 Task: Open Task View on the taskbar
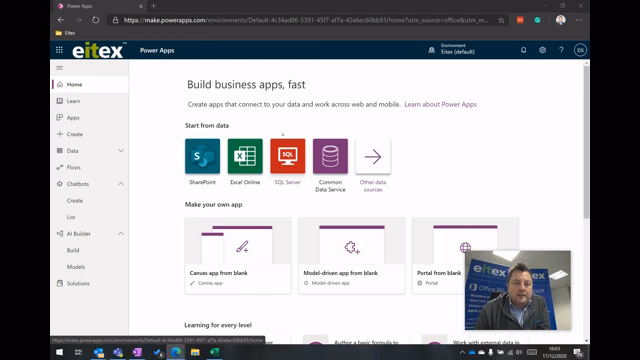(x=78, y=352)
